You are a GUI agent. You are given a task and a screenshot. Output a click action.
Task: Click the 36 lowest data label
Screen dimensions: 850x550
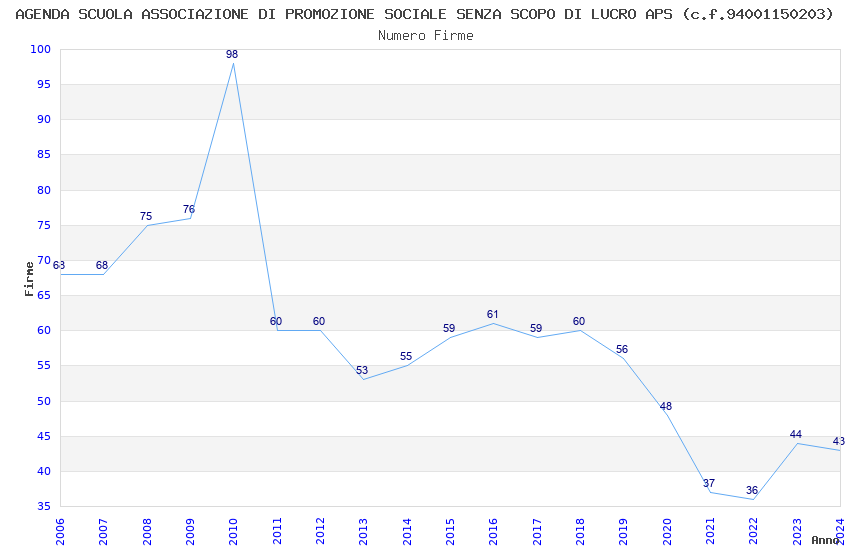click(x=752, y=490)
